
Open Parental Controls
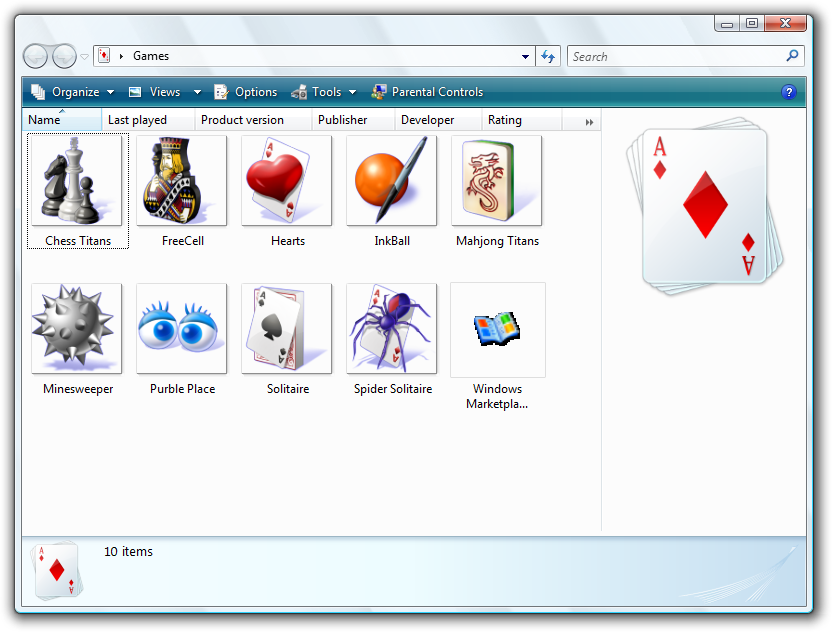point(427,92)
